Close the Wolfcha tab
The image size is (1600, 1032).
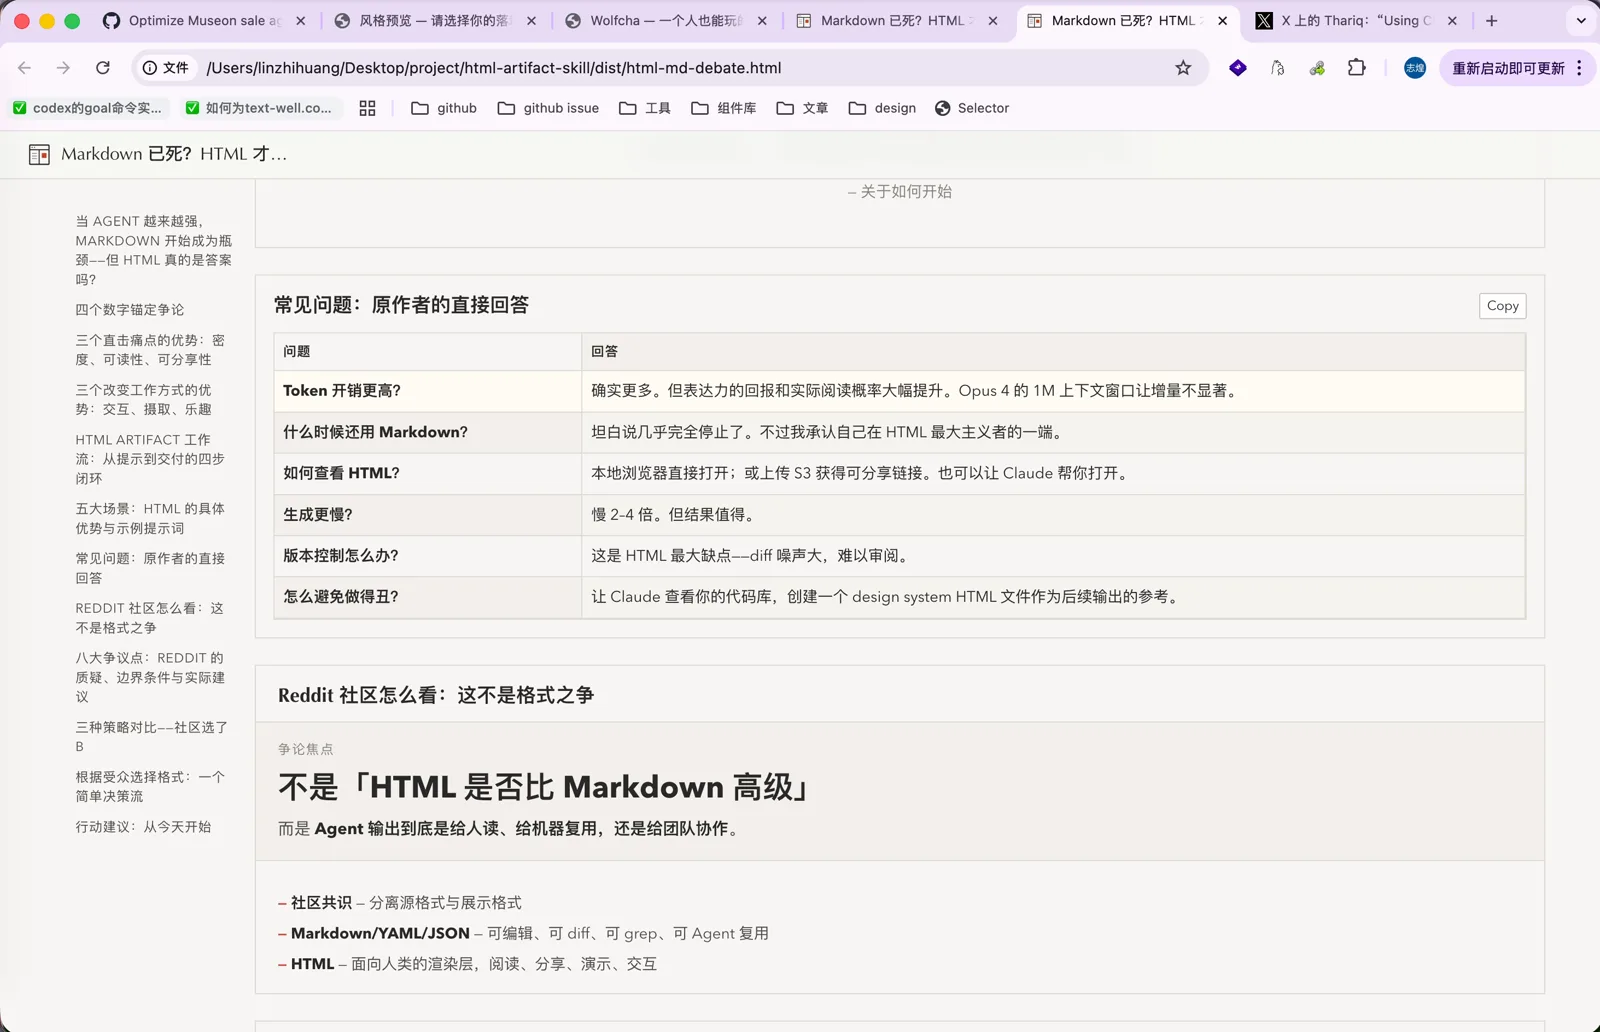pos(762,20)
